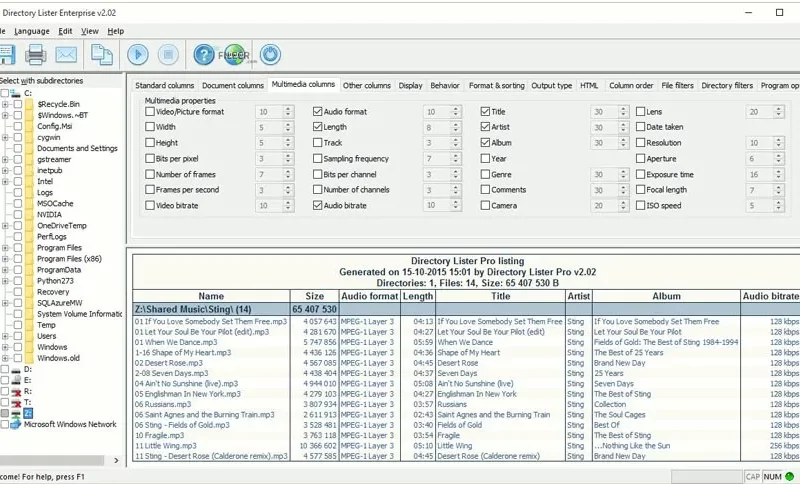Click the tree panel scroll-right arrow
Viewport: 800px width, 484px height.
point(116,461)
